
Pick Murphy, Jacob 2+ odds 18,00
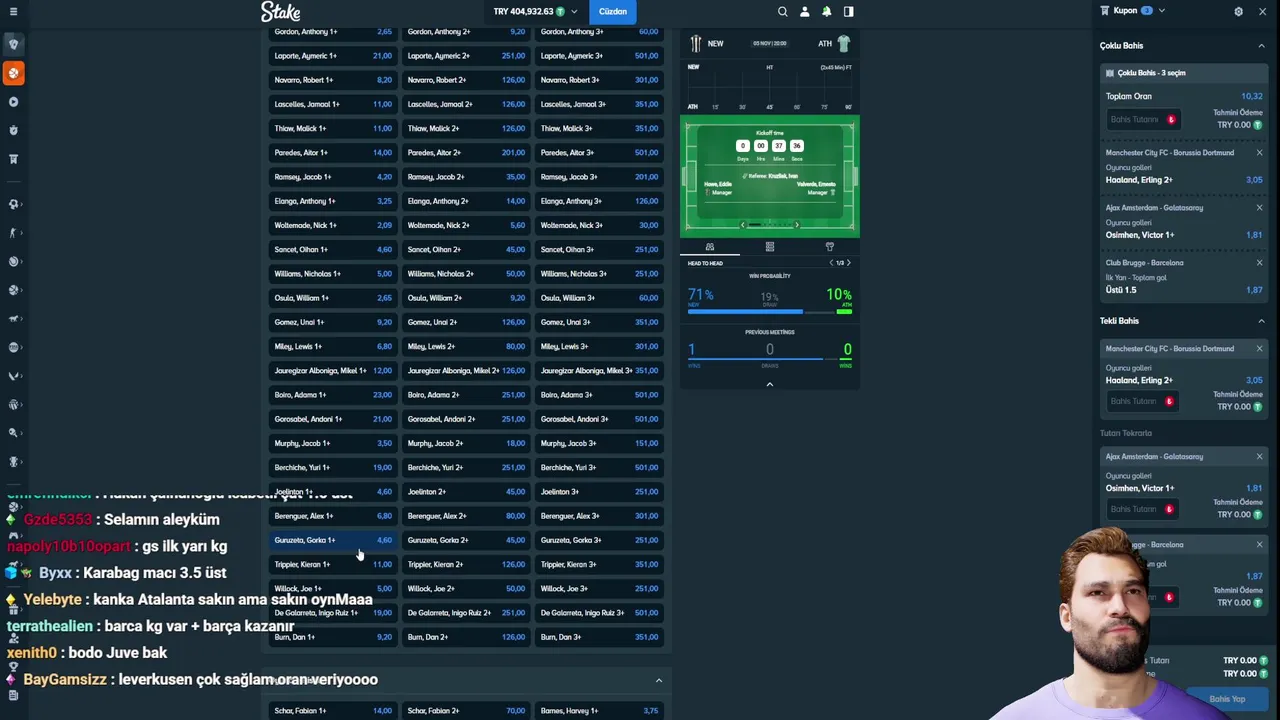(466, 443)
